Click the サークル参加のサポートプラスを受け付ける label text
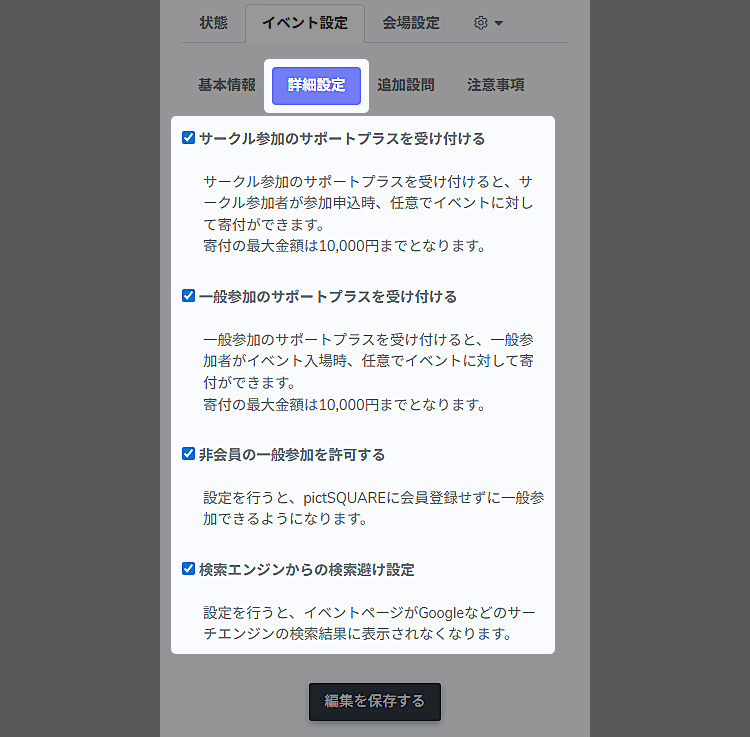Viewport: 750px width, 737px height. coord(342,139)
